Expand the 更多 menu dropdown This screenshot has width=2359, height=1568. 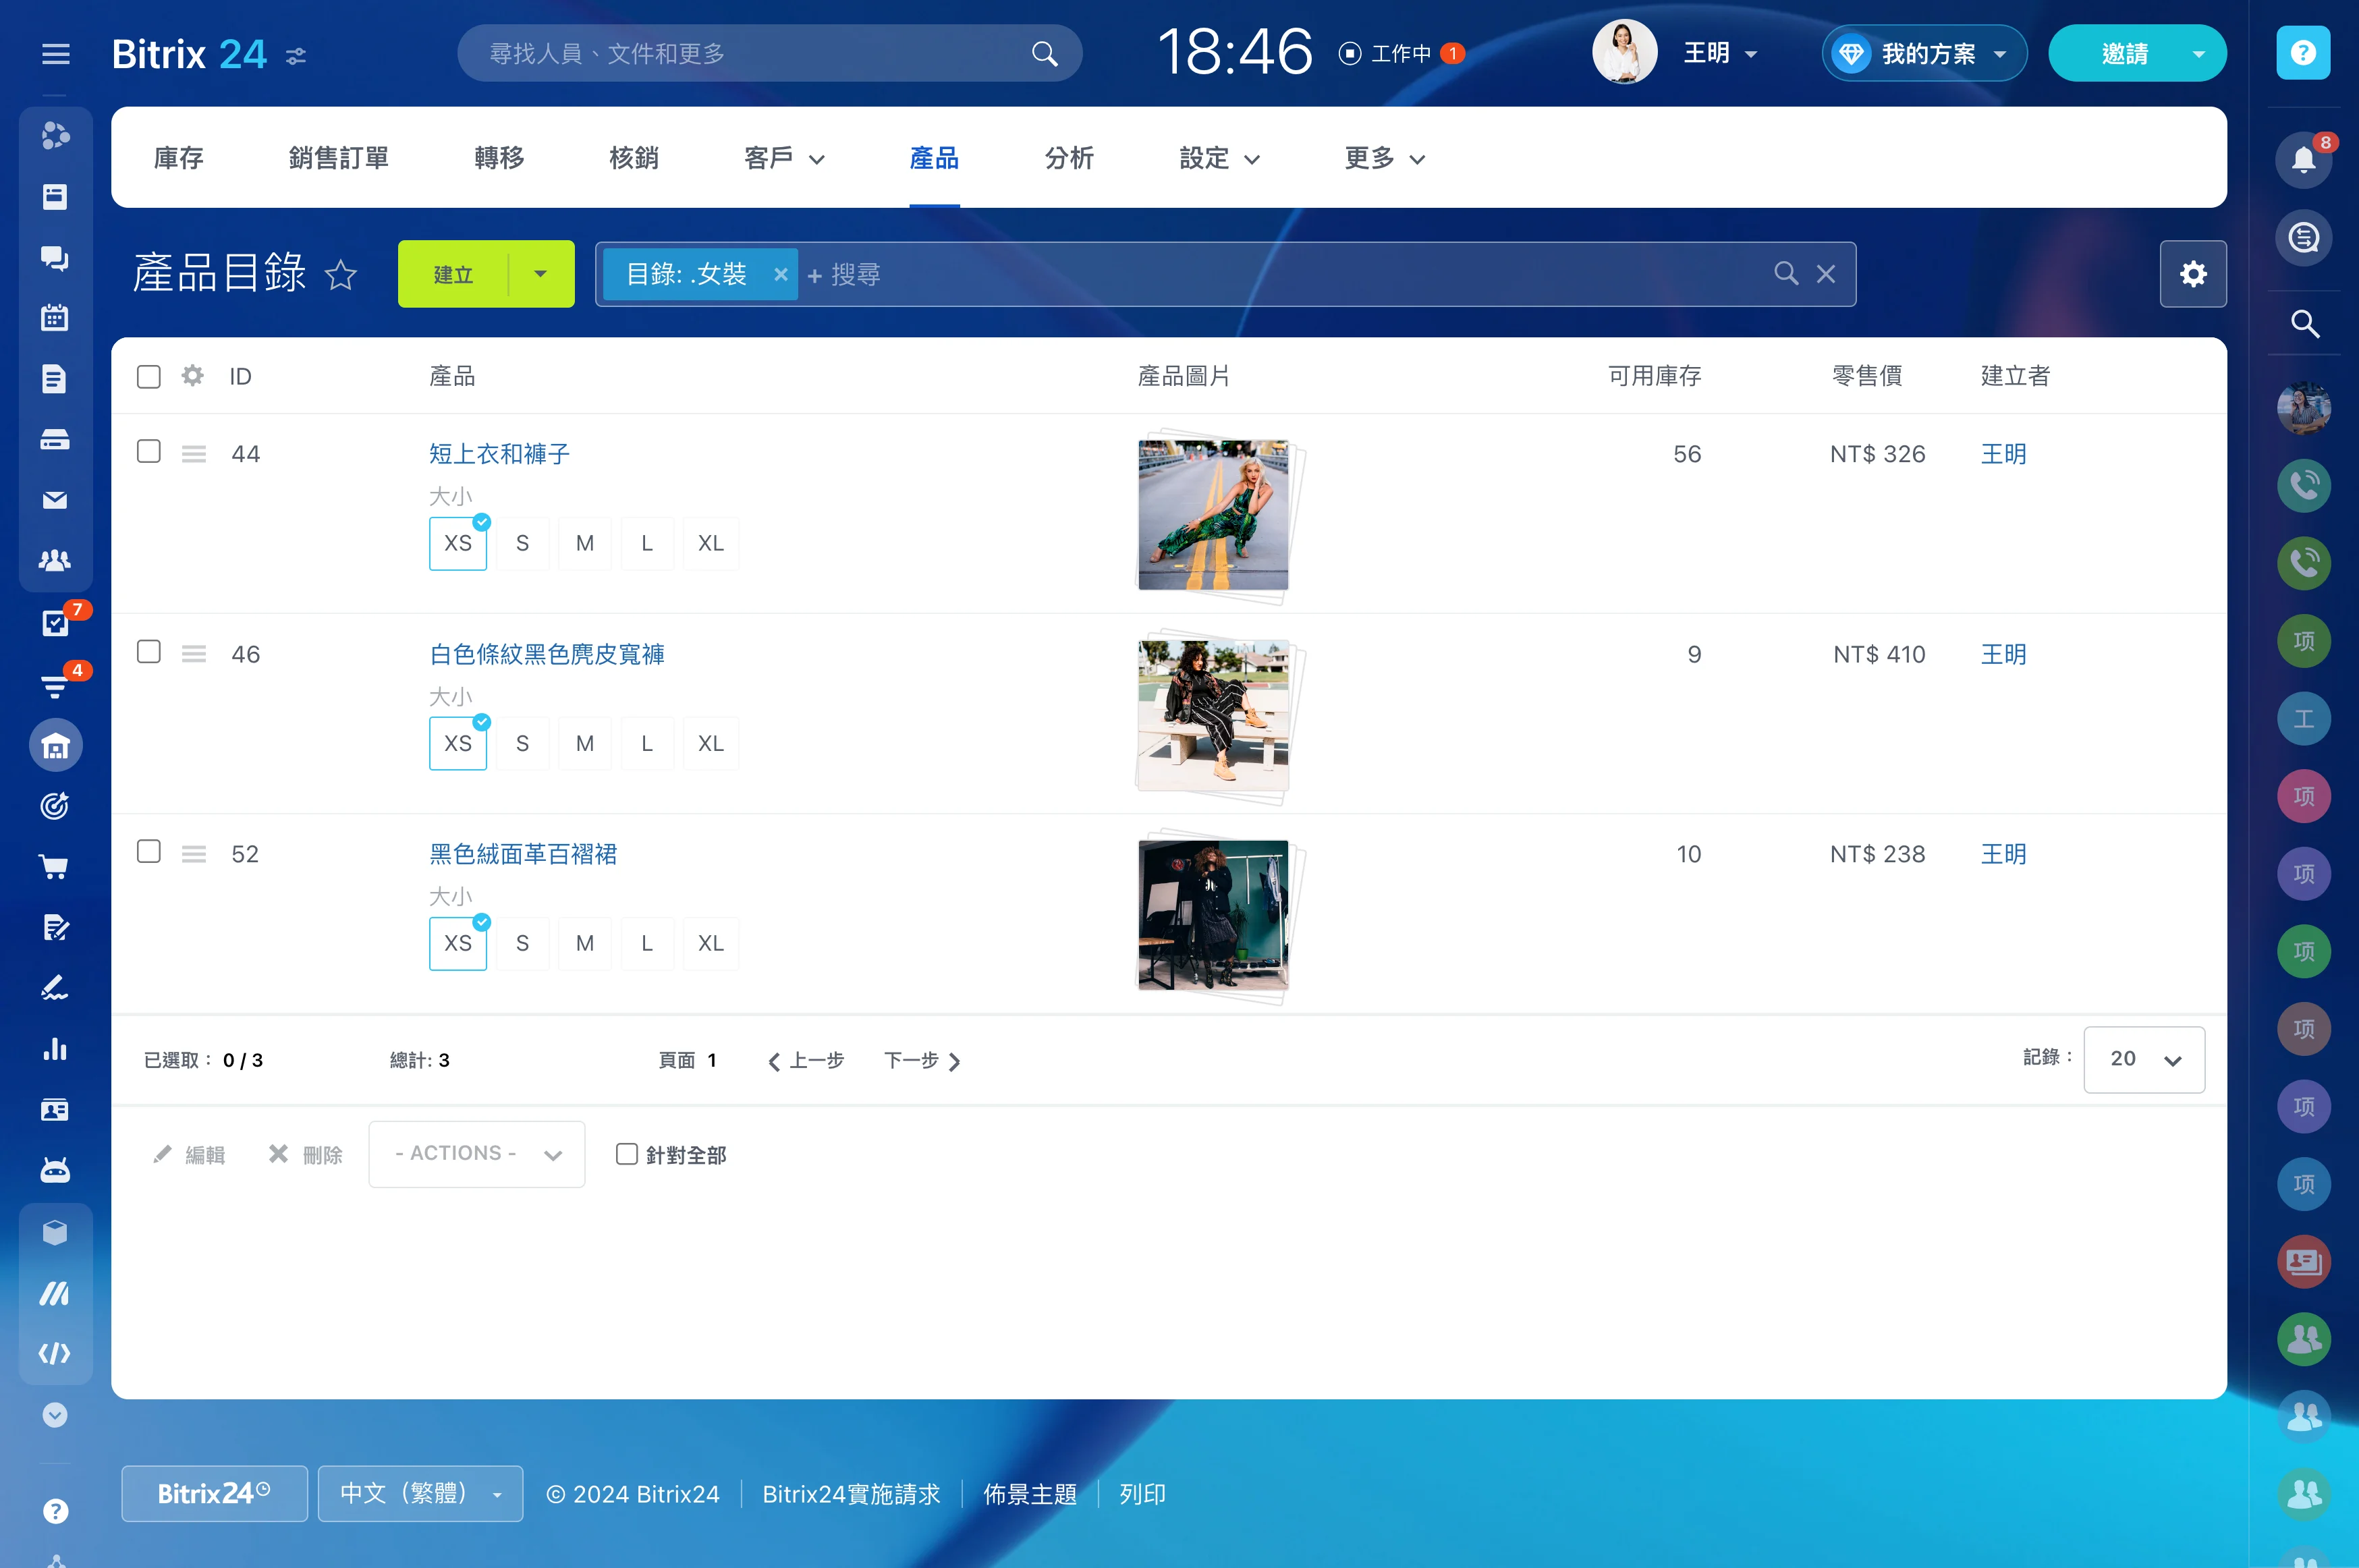click(x=1385, y=158)
